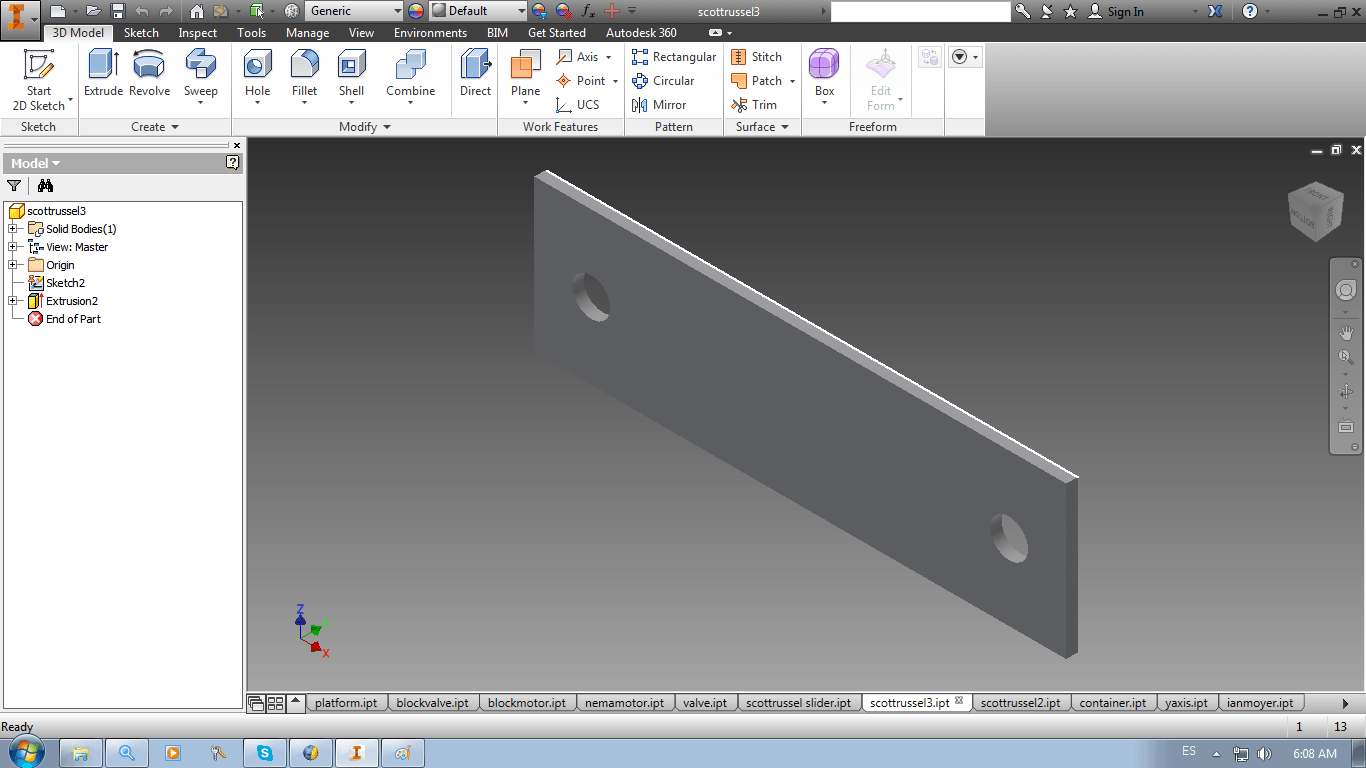
Task: Open the appearance color wheel
Action: click(x=416, y=11)
